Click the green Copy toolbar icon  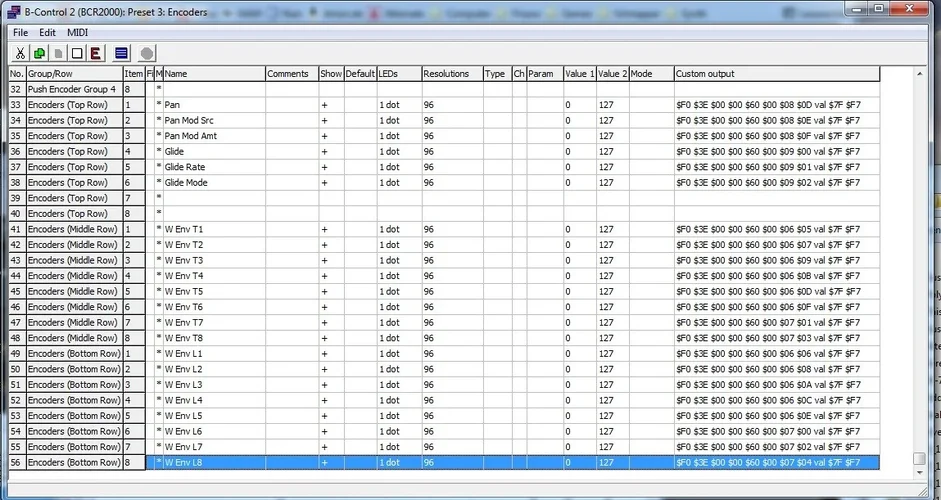click(39, 53)
